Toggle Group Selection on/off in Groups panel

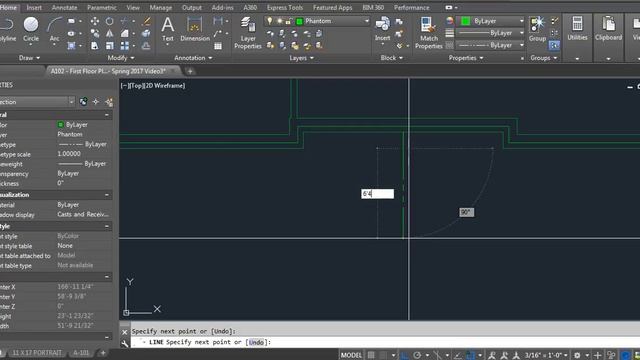tap(554, 45)
